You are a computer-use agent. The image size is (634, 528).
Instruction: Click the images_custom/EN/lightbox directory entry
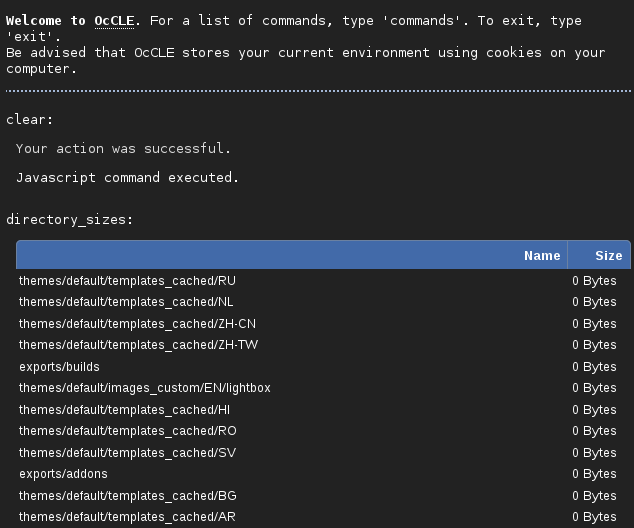pyautogui.click(x=144, y=388)
